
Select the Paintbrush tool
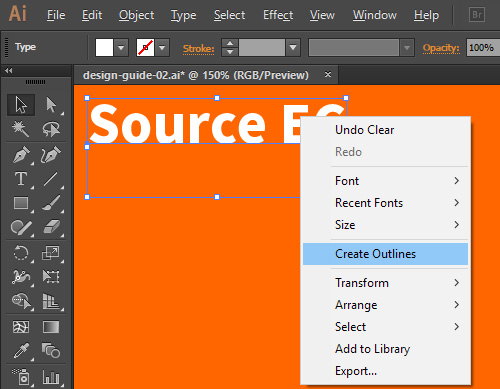pyautogui.click(x=51, y=203)
